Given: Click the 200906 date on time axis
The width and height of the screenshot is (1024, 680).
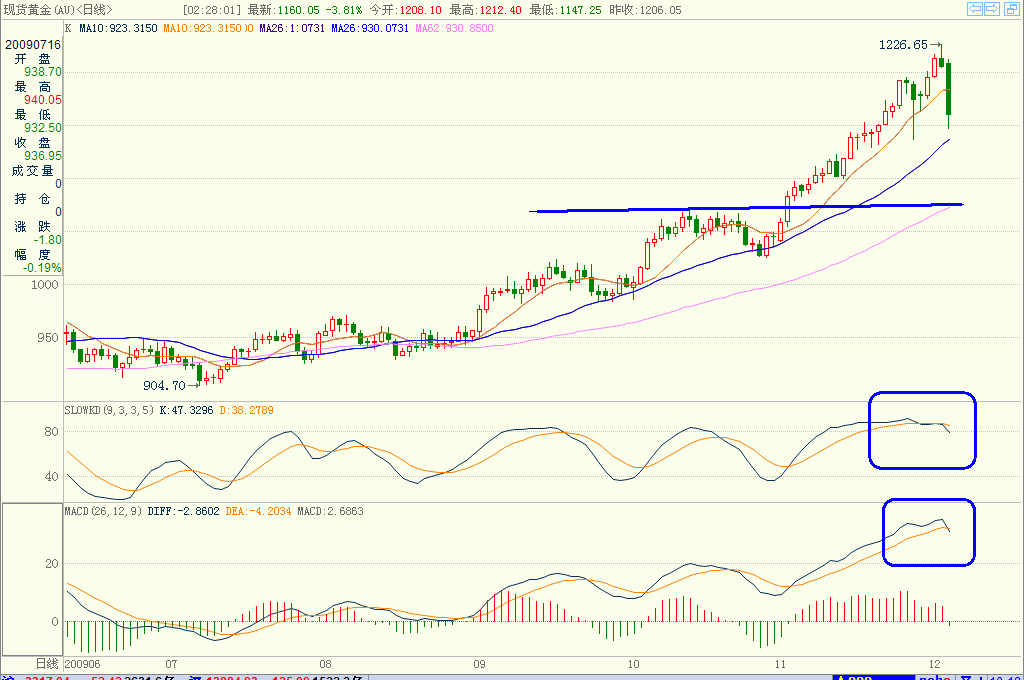Looking at the screenshot, I should 83,664.
